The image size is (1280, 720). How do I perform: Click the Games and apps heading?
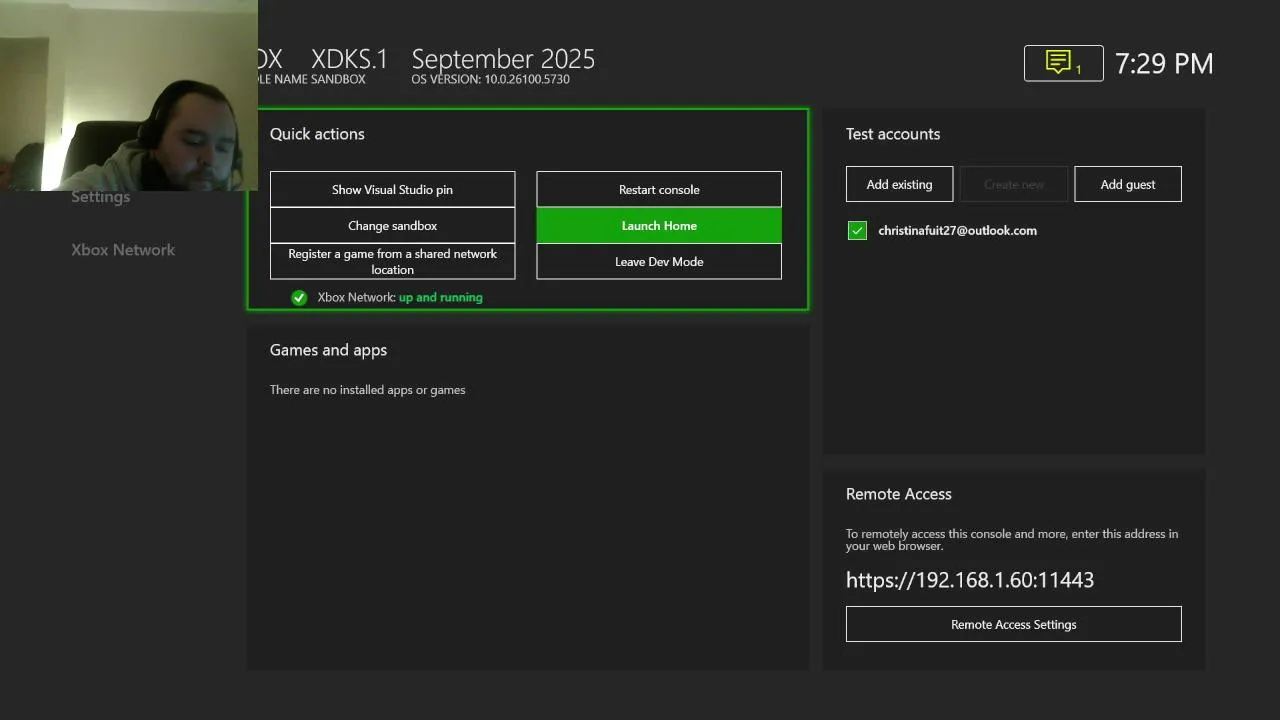(328, 350)
